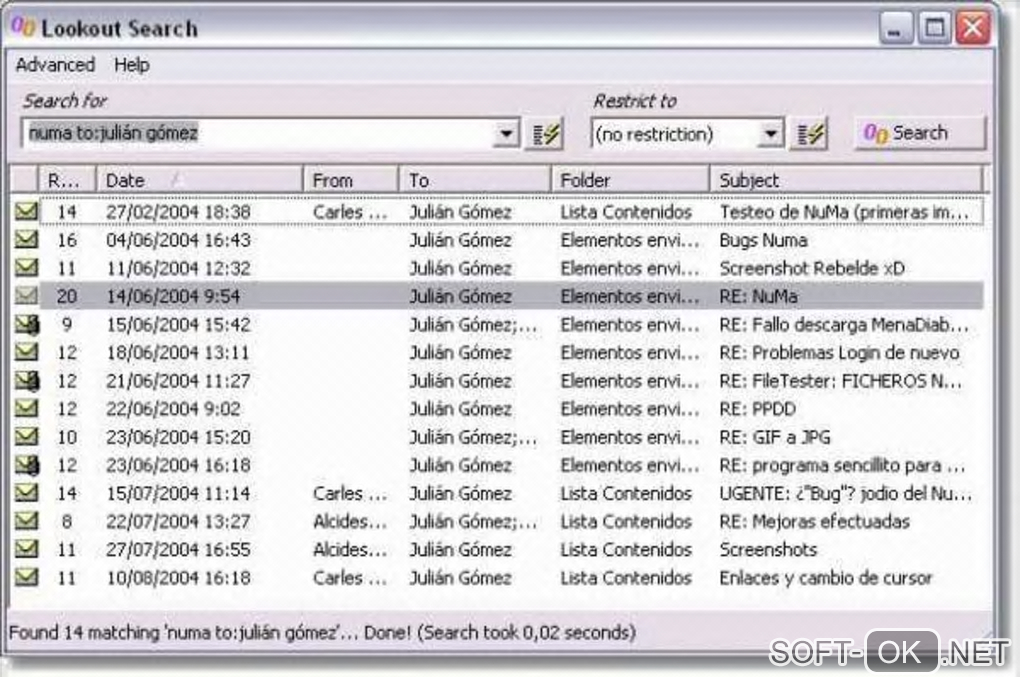This screenshot has height=677, width=1020.
Task: Click attachment envelope icon for programa sencillito email
Action: (x=27, y=465)
